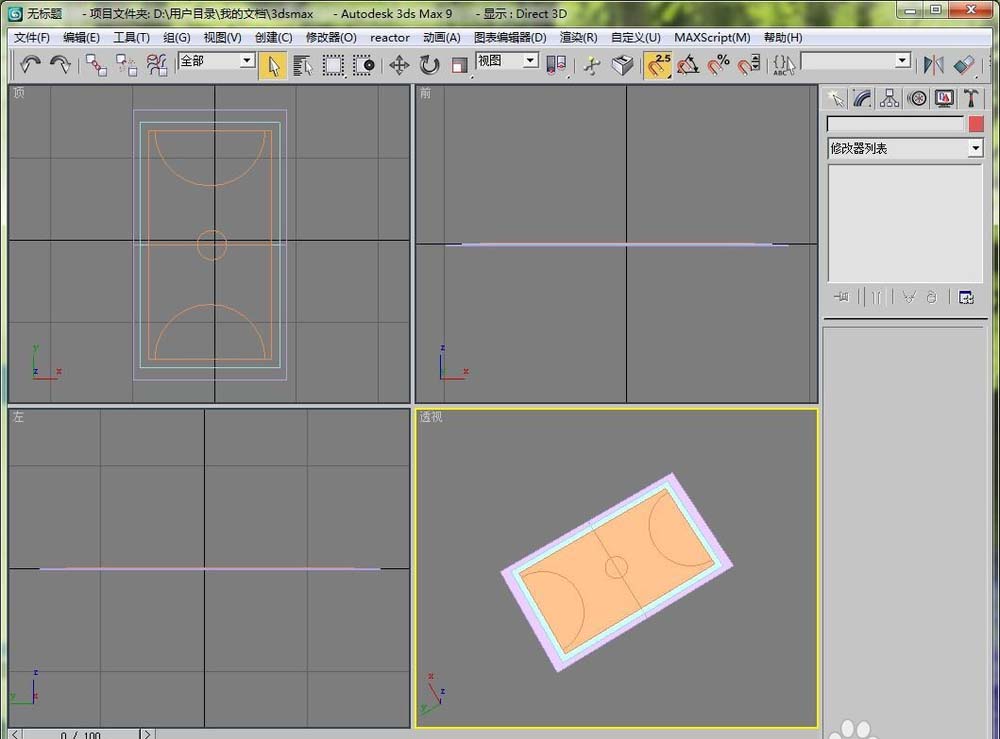Click the 顶 top viewport label
Image resolution: width=1000 pixels, height=739 pixels.
point(19,93)
